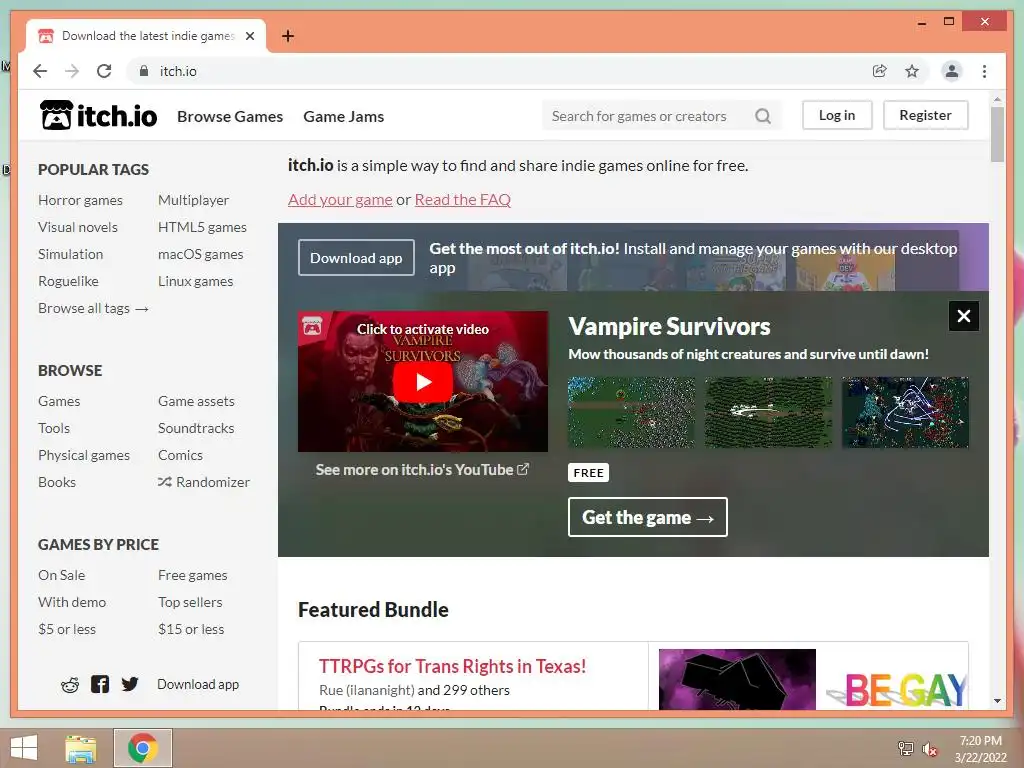Browse Linux games tag
Image resolution: width=1024 pixels, height=768 pixels.
[195, 281]
